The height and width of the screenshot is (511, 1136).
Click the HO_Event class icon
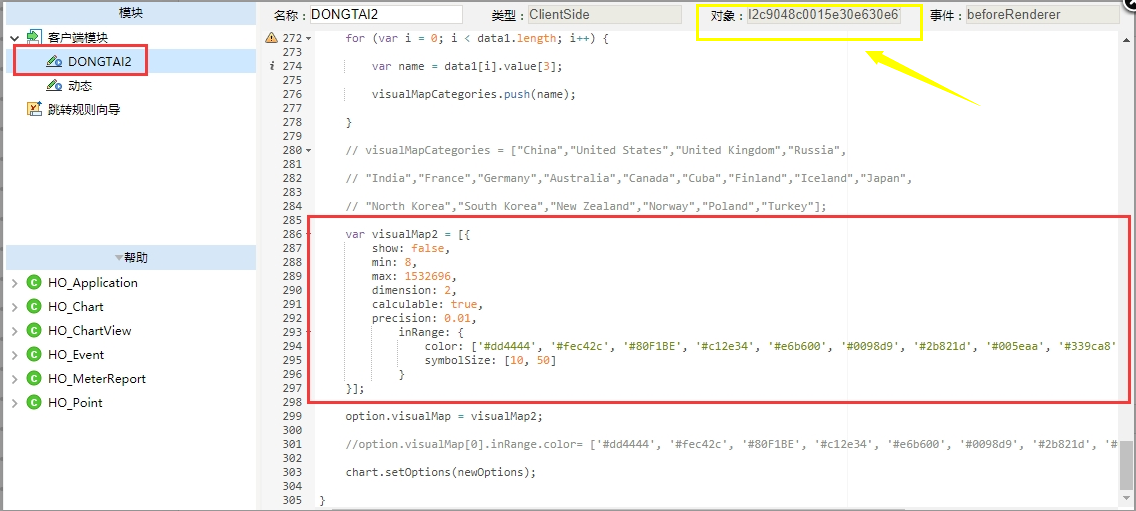(x=33, y=354)
